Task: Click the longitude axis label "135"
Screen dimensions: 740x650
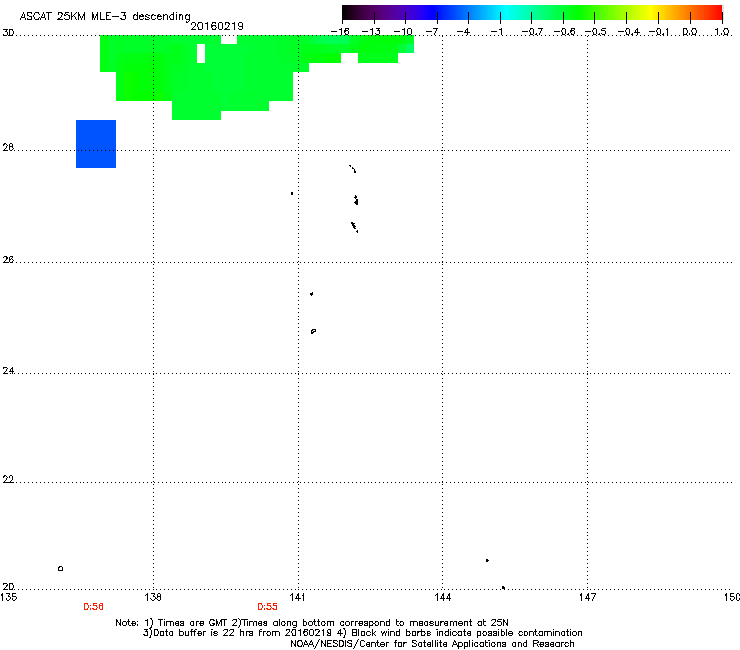Action: coord(9,597)
